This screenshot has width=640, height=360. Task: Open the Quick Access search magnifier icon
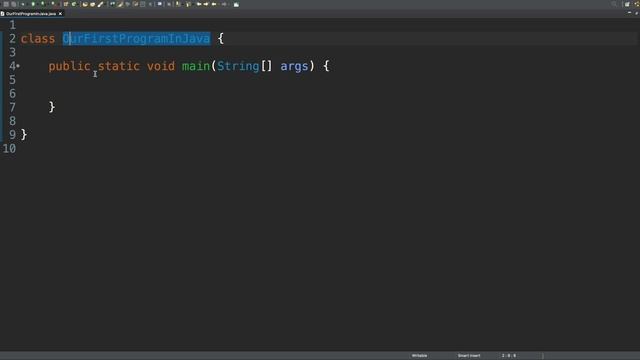pos(614,4)
